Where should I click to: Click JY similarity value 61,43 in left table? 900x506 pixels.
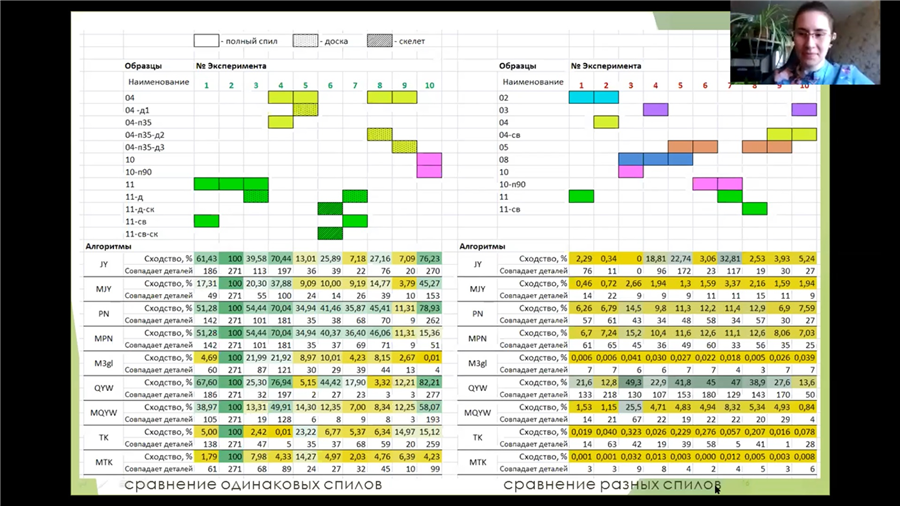(x=206, y=258)
